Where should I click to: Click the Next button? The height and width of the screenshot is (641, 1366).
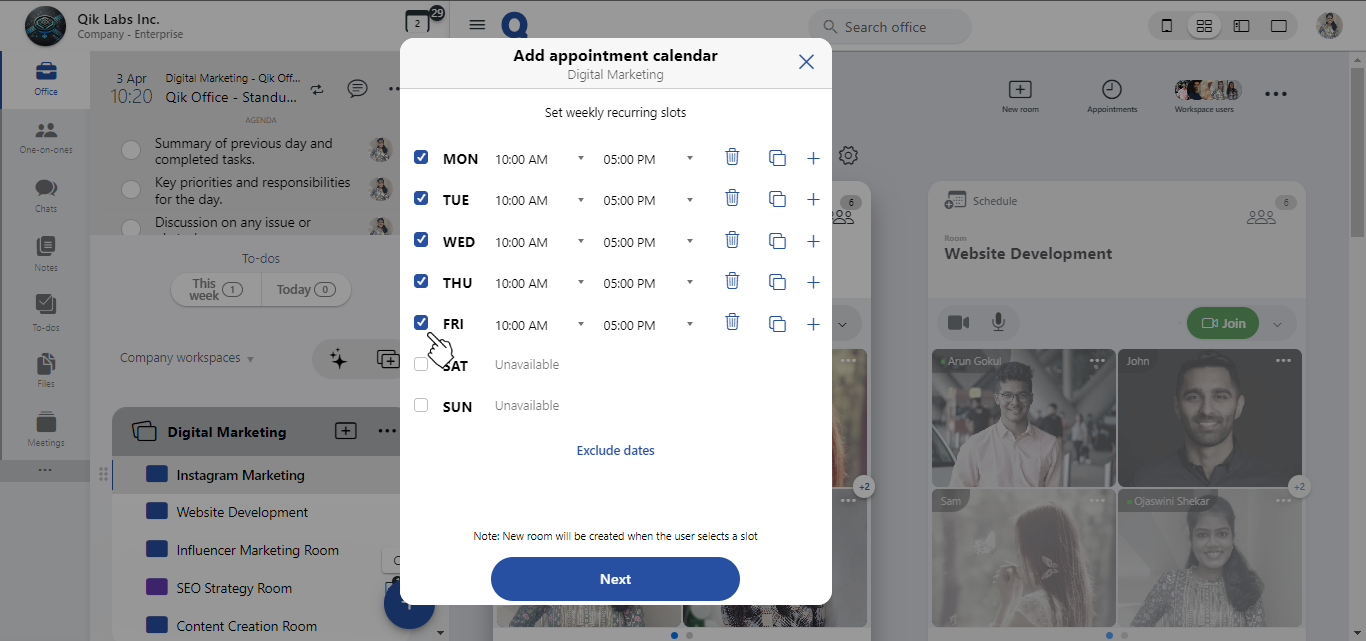point(615,579)
